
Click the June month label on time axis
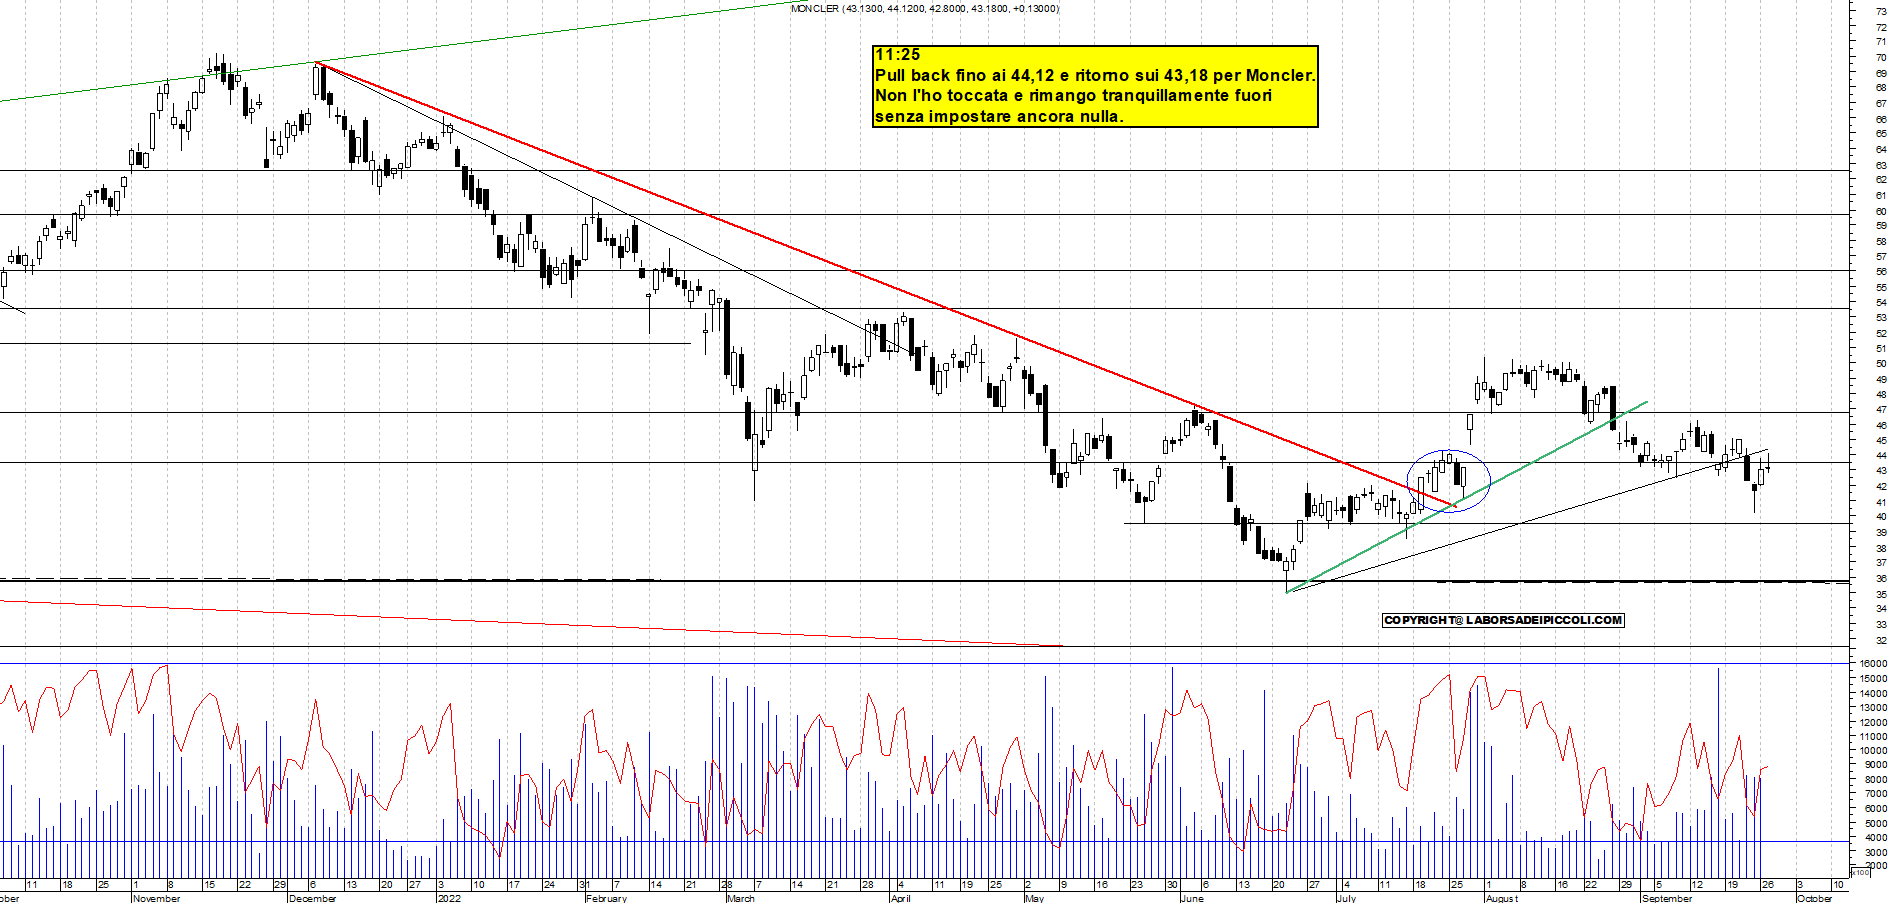1192,898
